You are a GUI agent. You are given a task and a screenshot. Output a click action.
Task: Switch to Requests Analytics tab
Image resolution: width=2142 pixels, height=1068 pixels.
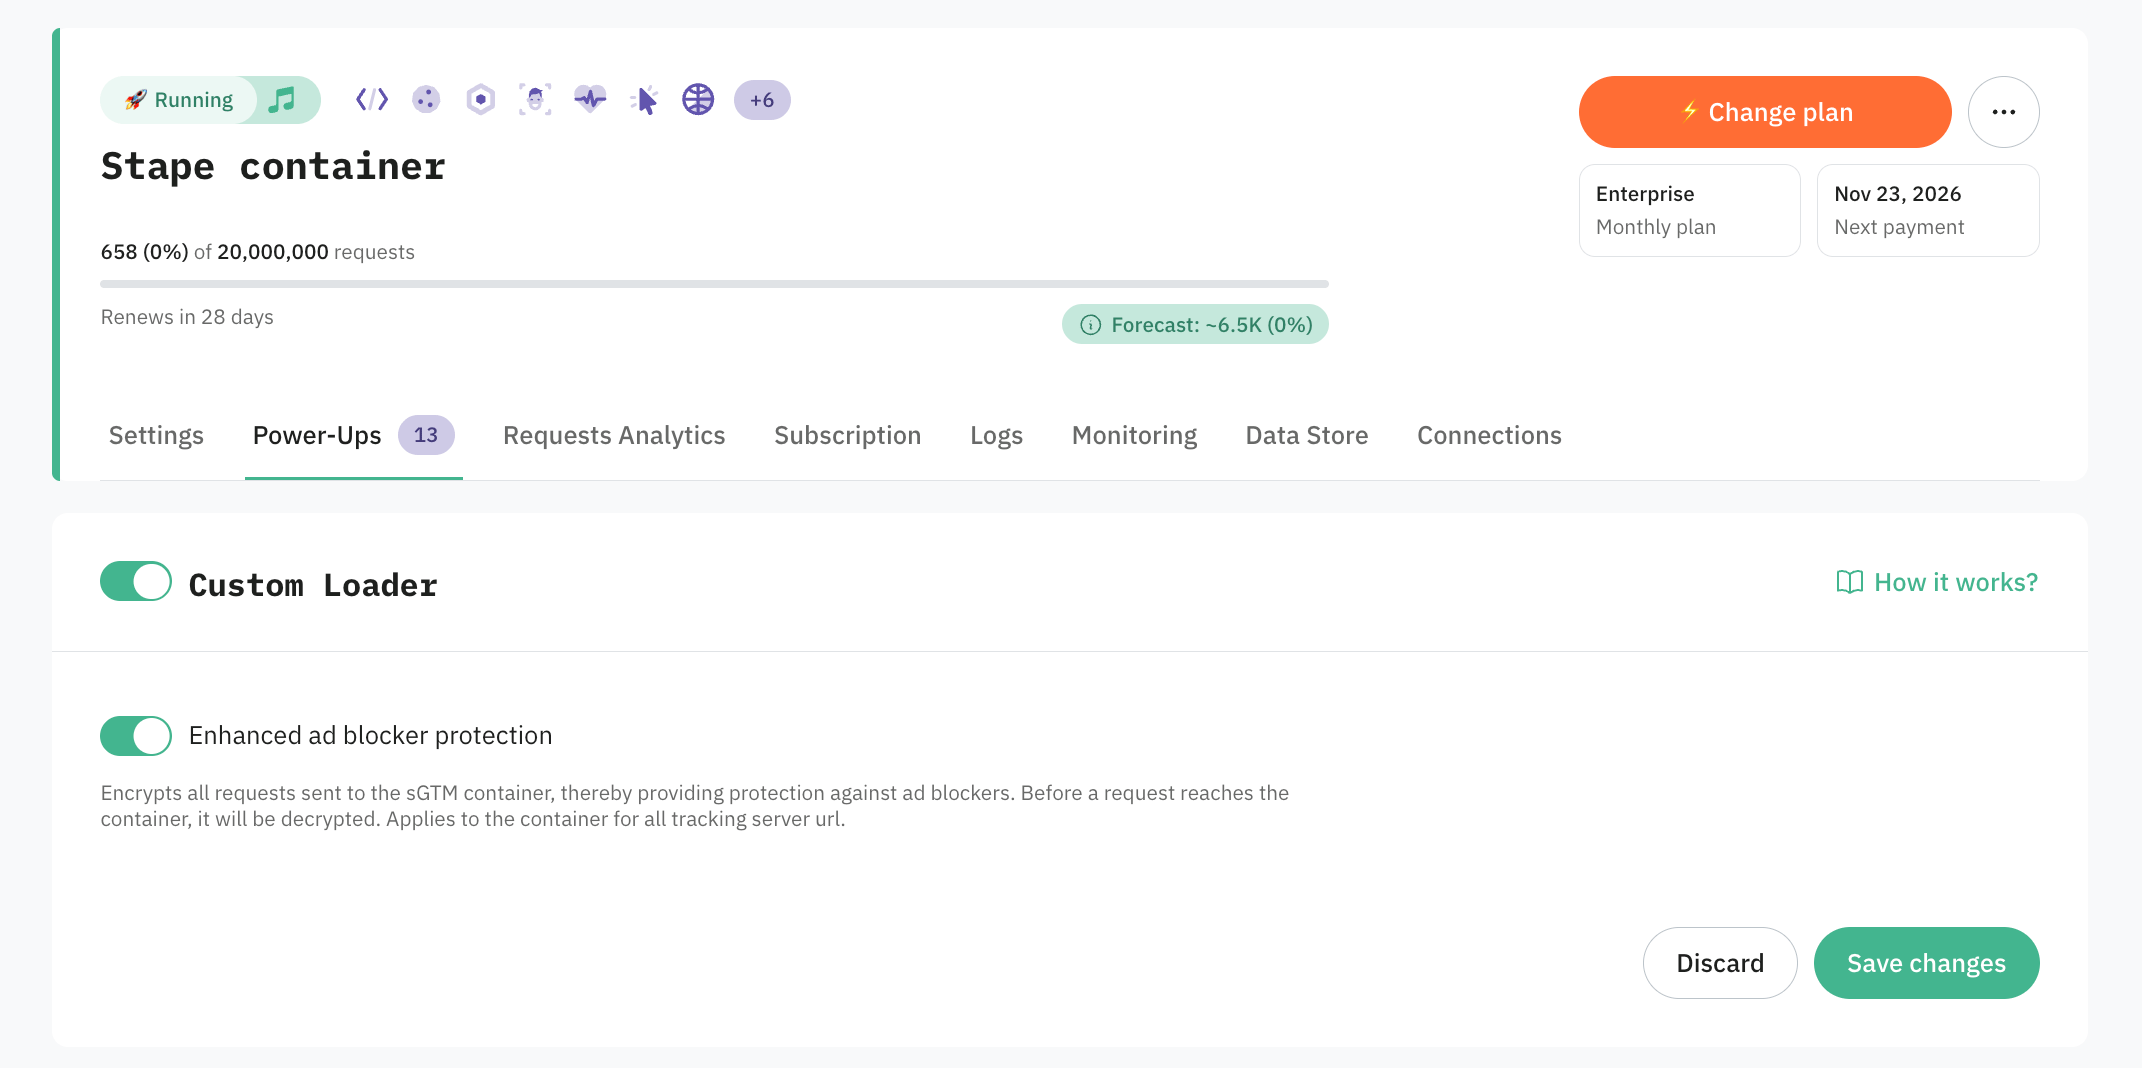point(614,435)
